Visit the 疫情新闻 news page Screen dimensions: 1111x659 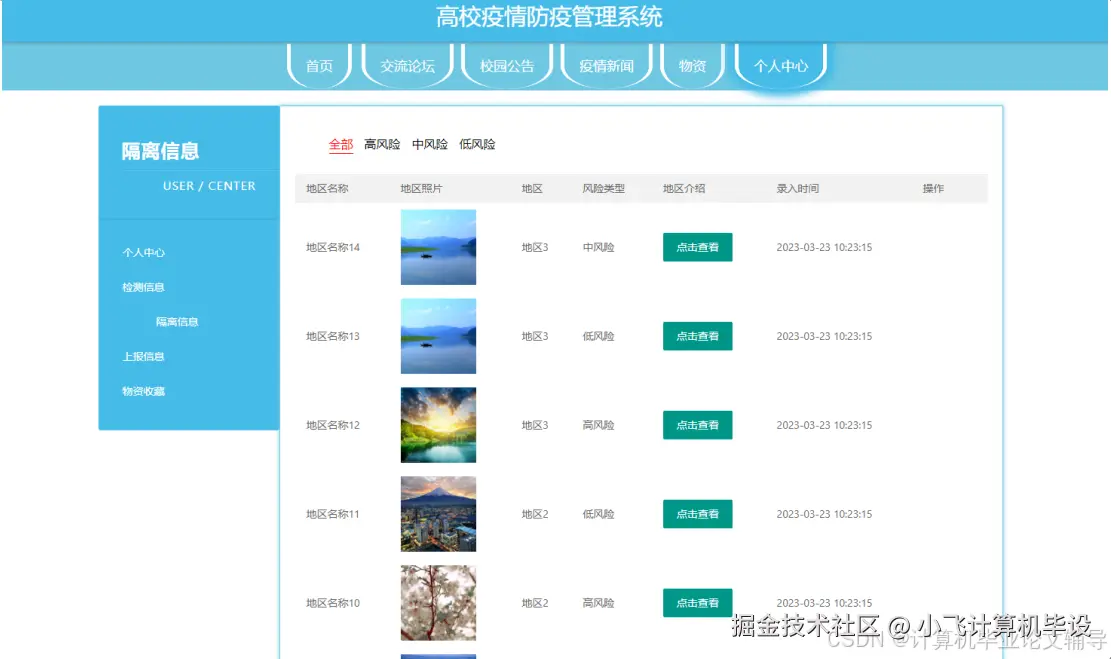click(605, 65)
